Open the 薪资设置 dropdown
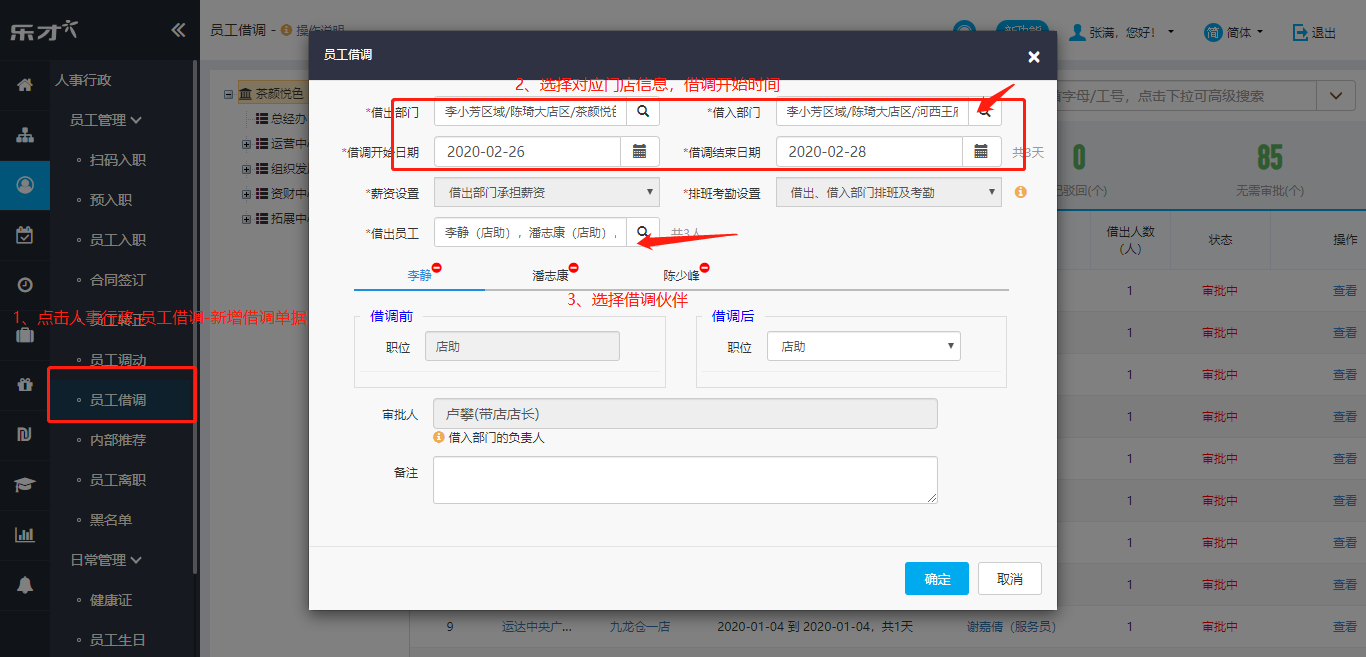Screen dimensions: 1366x657 547,192
